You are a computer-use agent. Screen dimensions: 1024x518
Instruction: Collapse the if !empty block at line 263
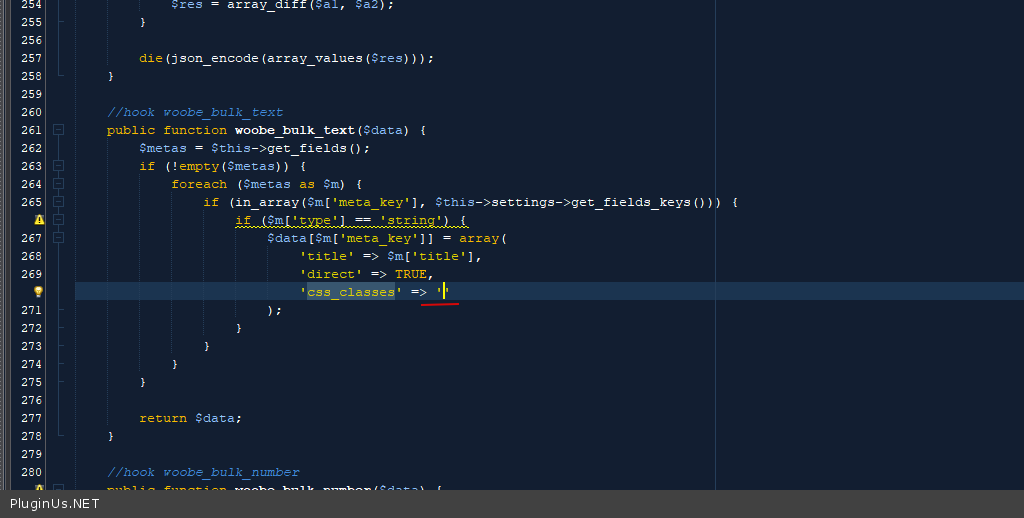pos(59,166)
